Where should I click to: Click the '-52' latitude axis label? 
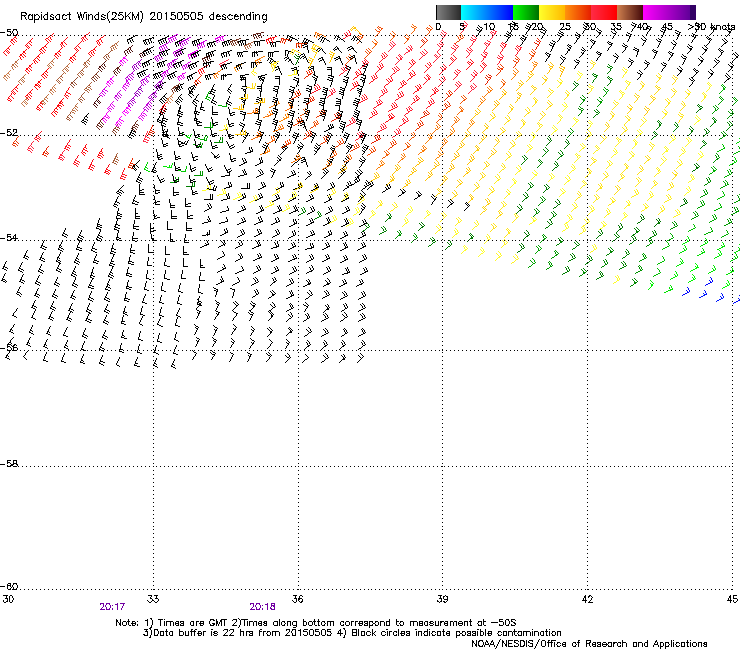point(9,133)
